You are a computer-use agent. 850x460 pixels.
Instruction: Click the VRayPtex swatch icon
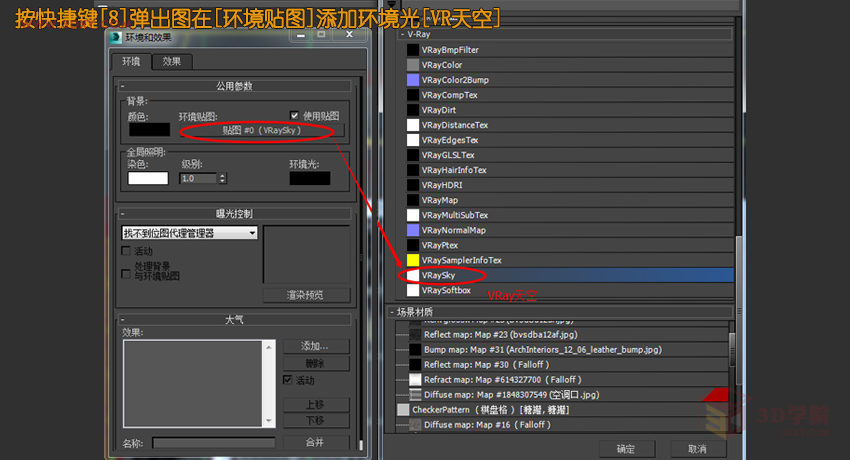coord(413,245)
